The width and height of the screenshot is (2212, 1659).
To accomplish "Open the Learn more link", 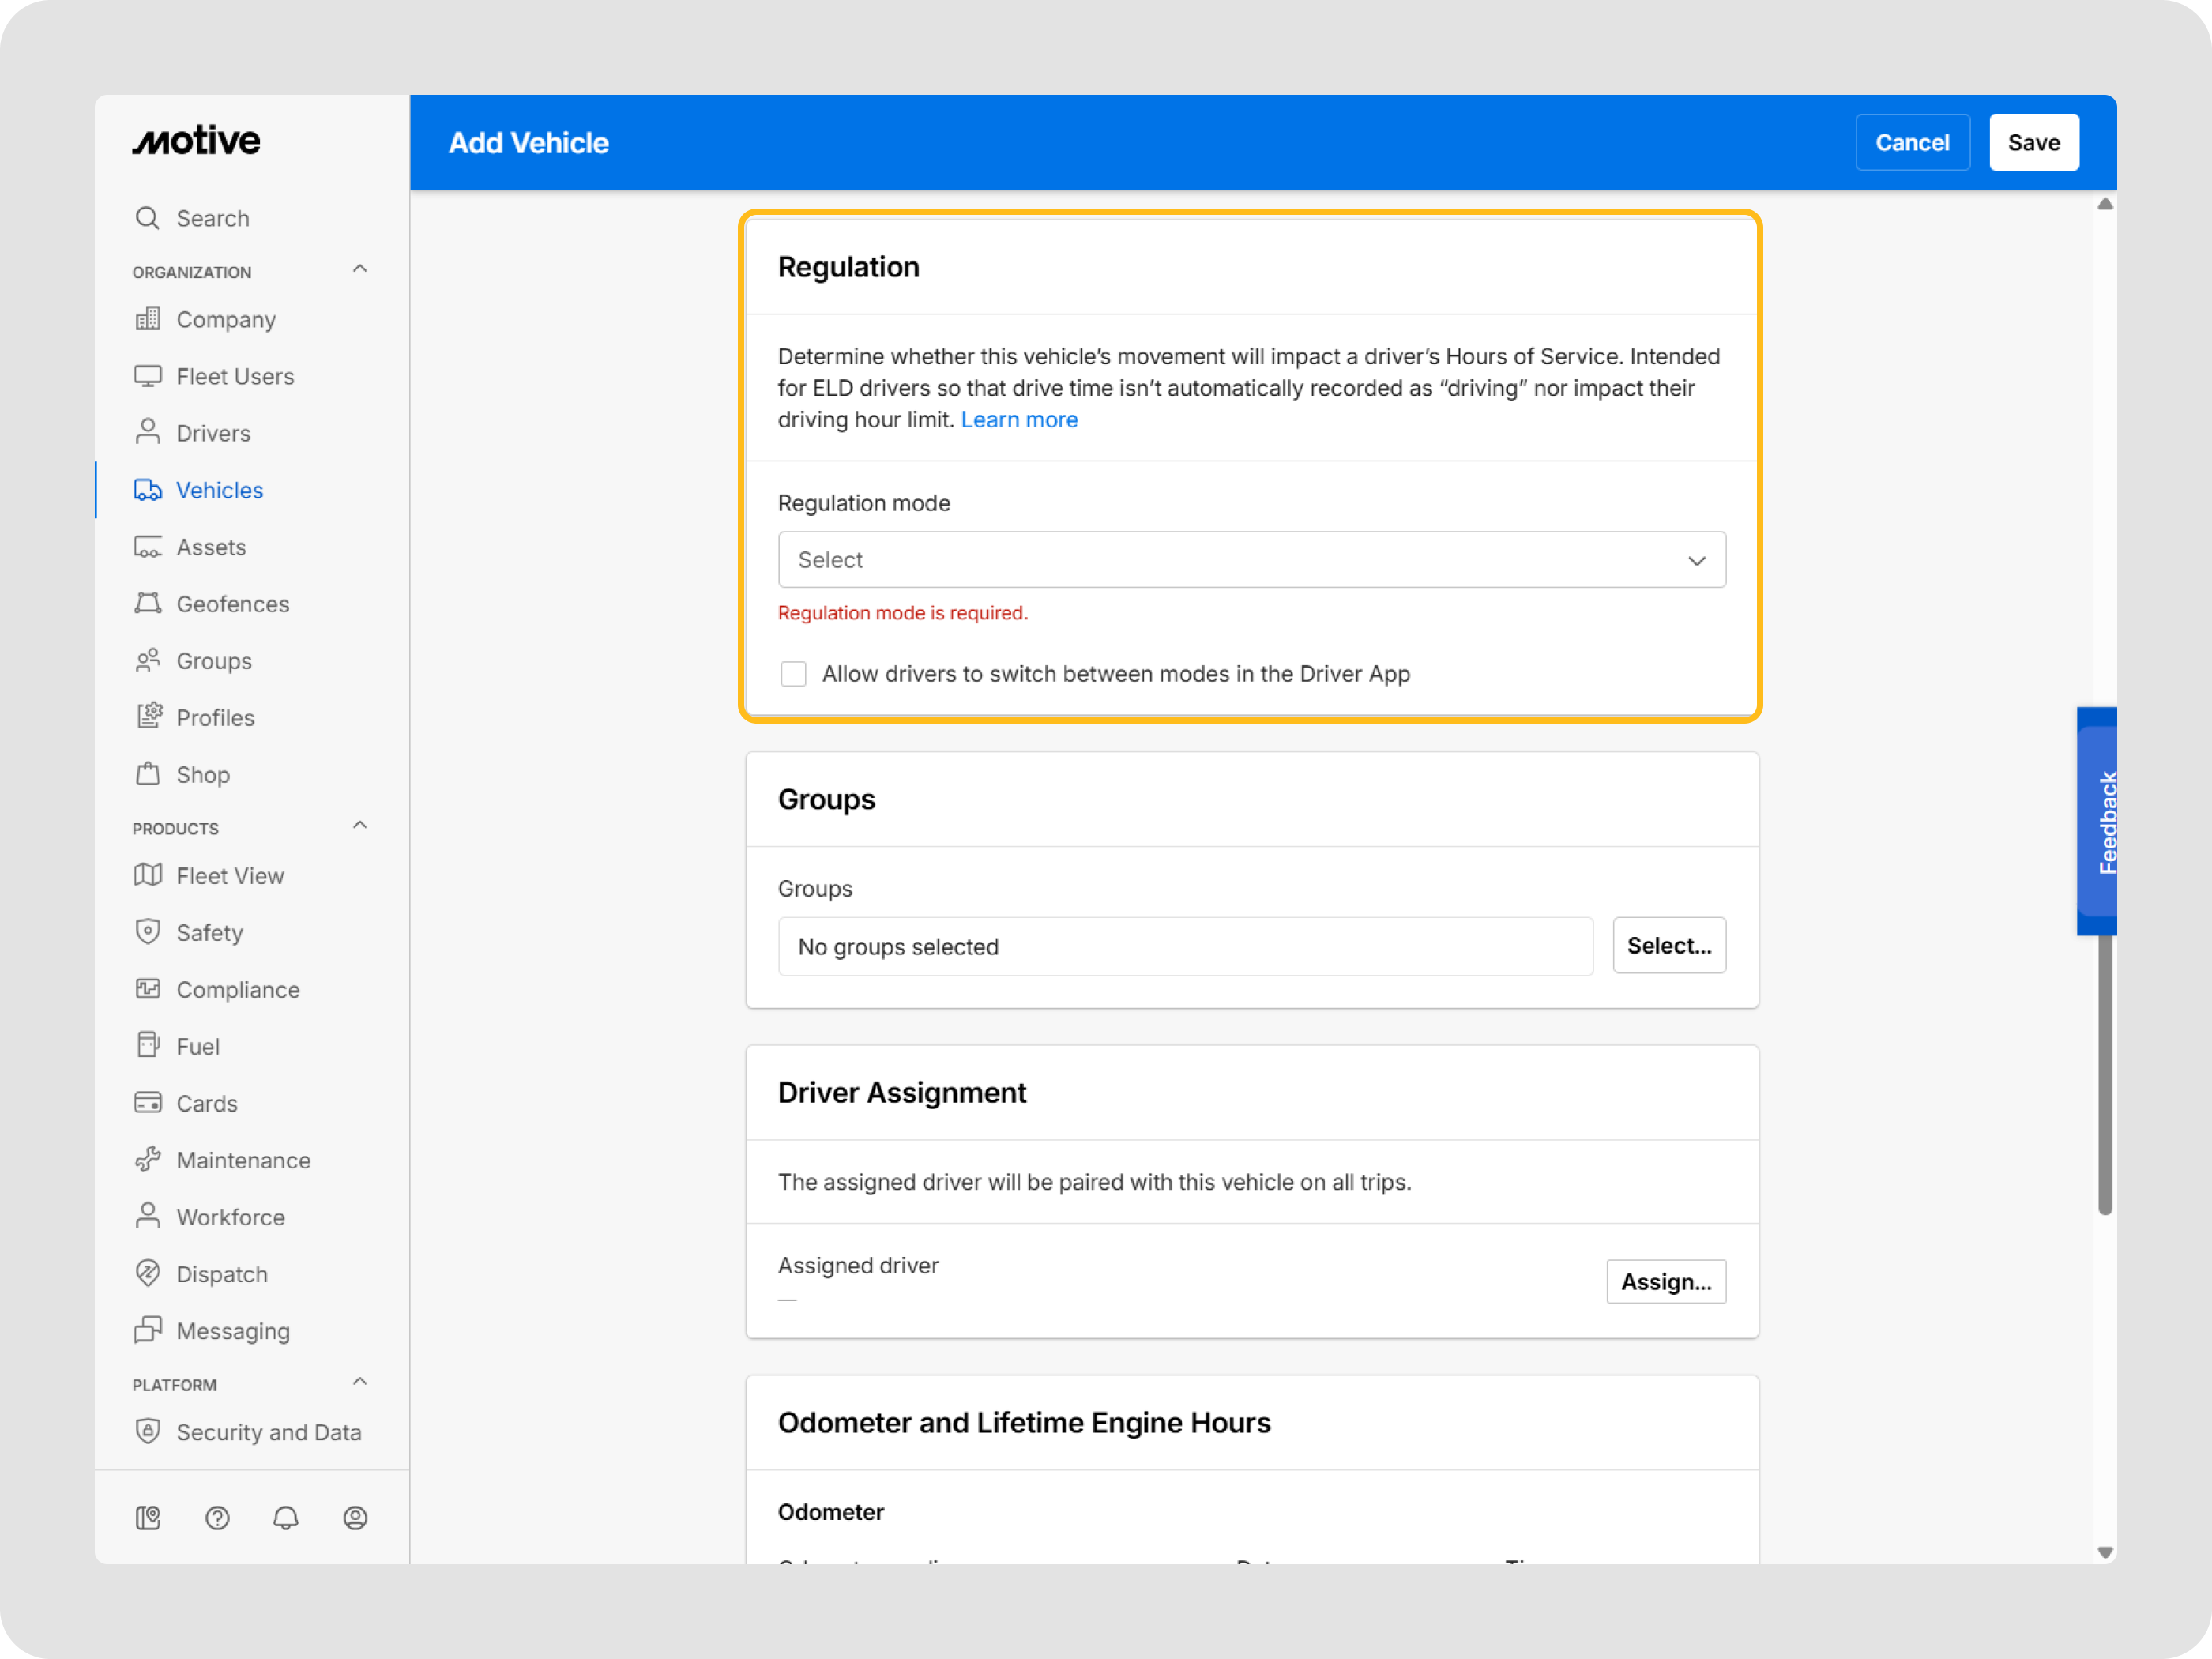I will click(1019, 420).
